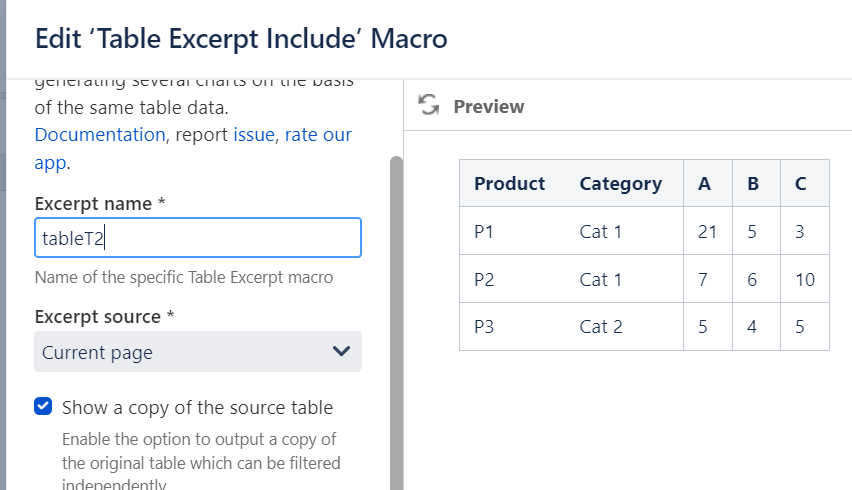Open the Documentation link
852x490 pixels.
[100, 134]
